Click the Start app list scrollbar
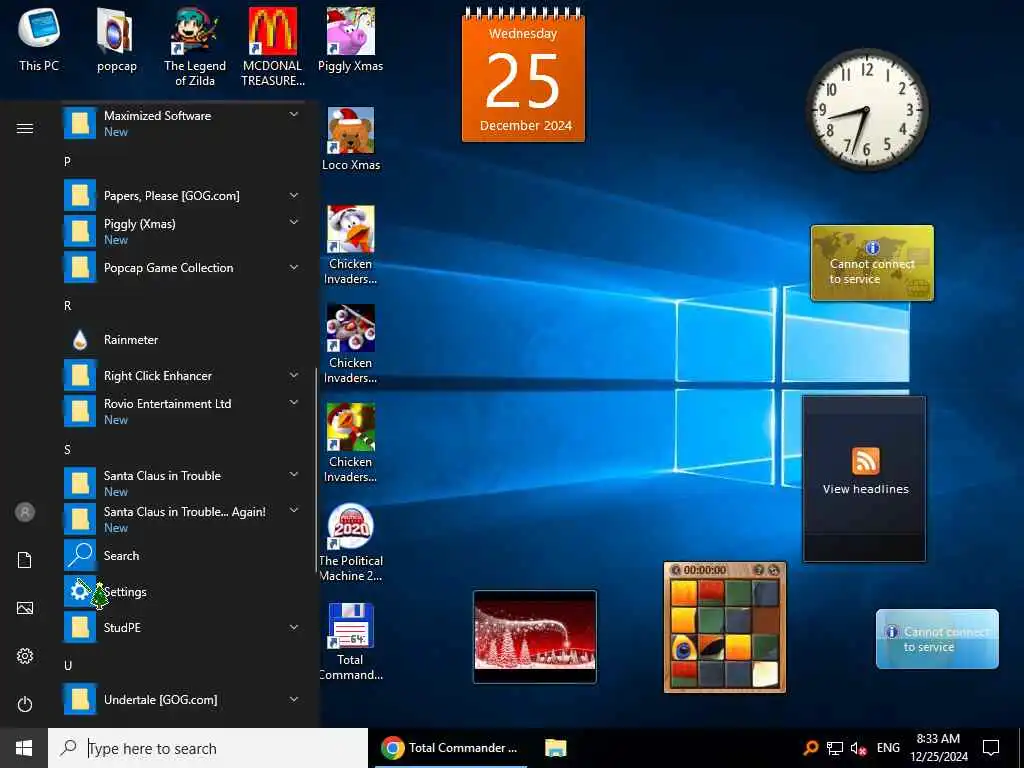This screenshot has width=1024, height=768. click(316, 470)
